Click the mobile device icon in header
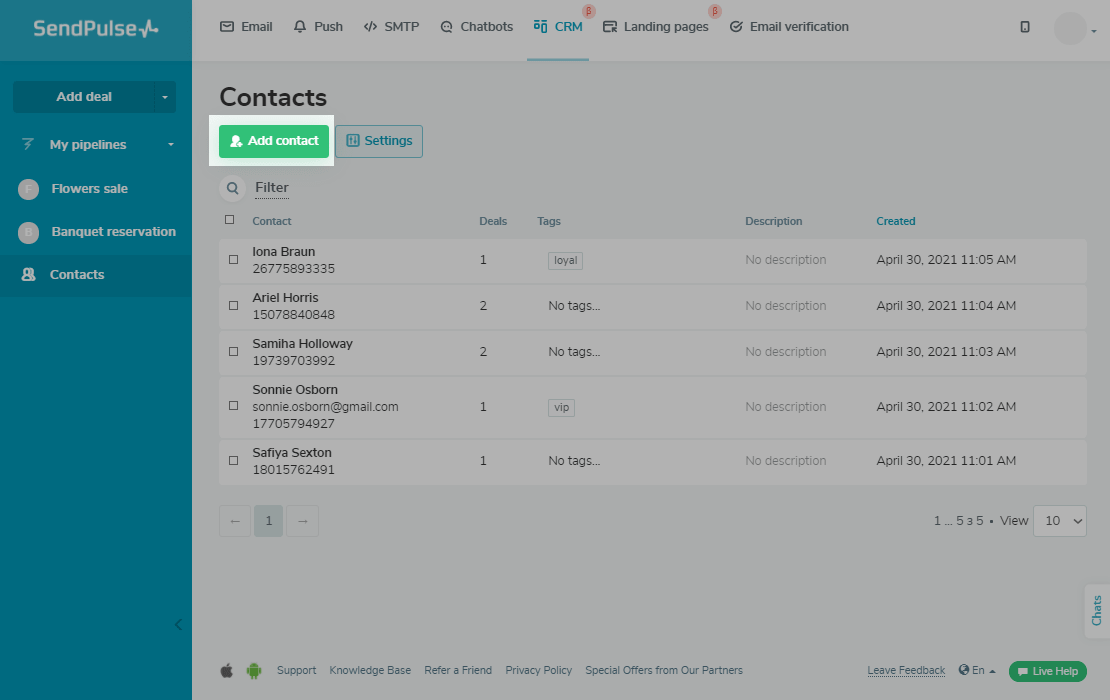 pos(1024,27)
